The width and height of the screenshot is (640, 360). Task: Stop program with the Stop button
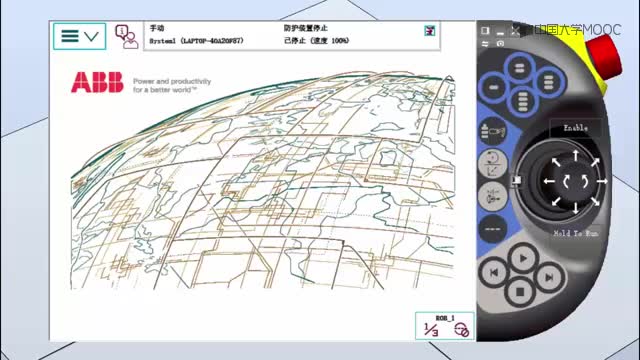point(520,292)
